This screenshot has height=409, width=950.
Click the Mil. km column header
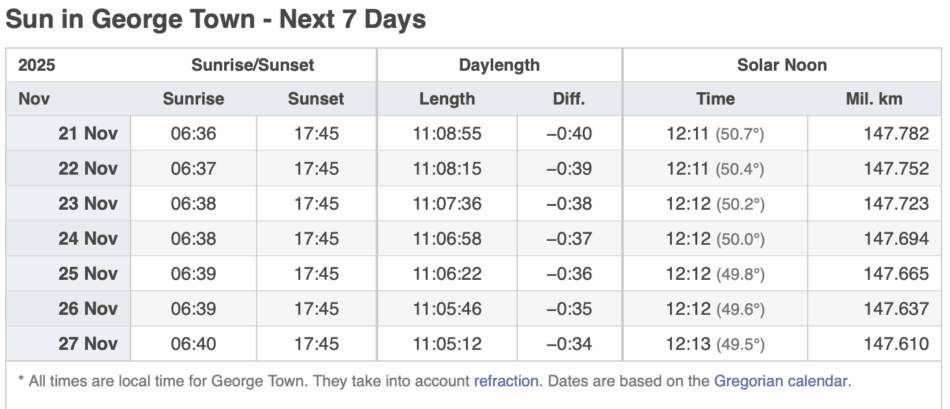(874, 99)
